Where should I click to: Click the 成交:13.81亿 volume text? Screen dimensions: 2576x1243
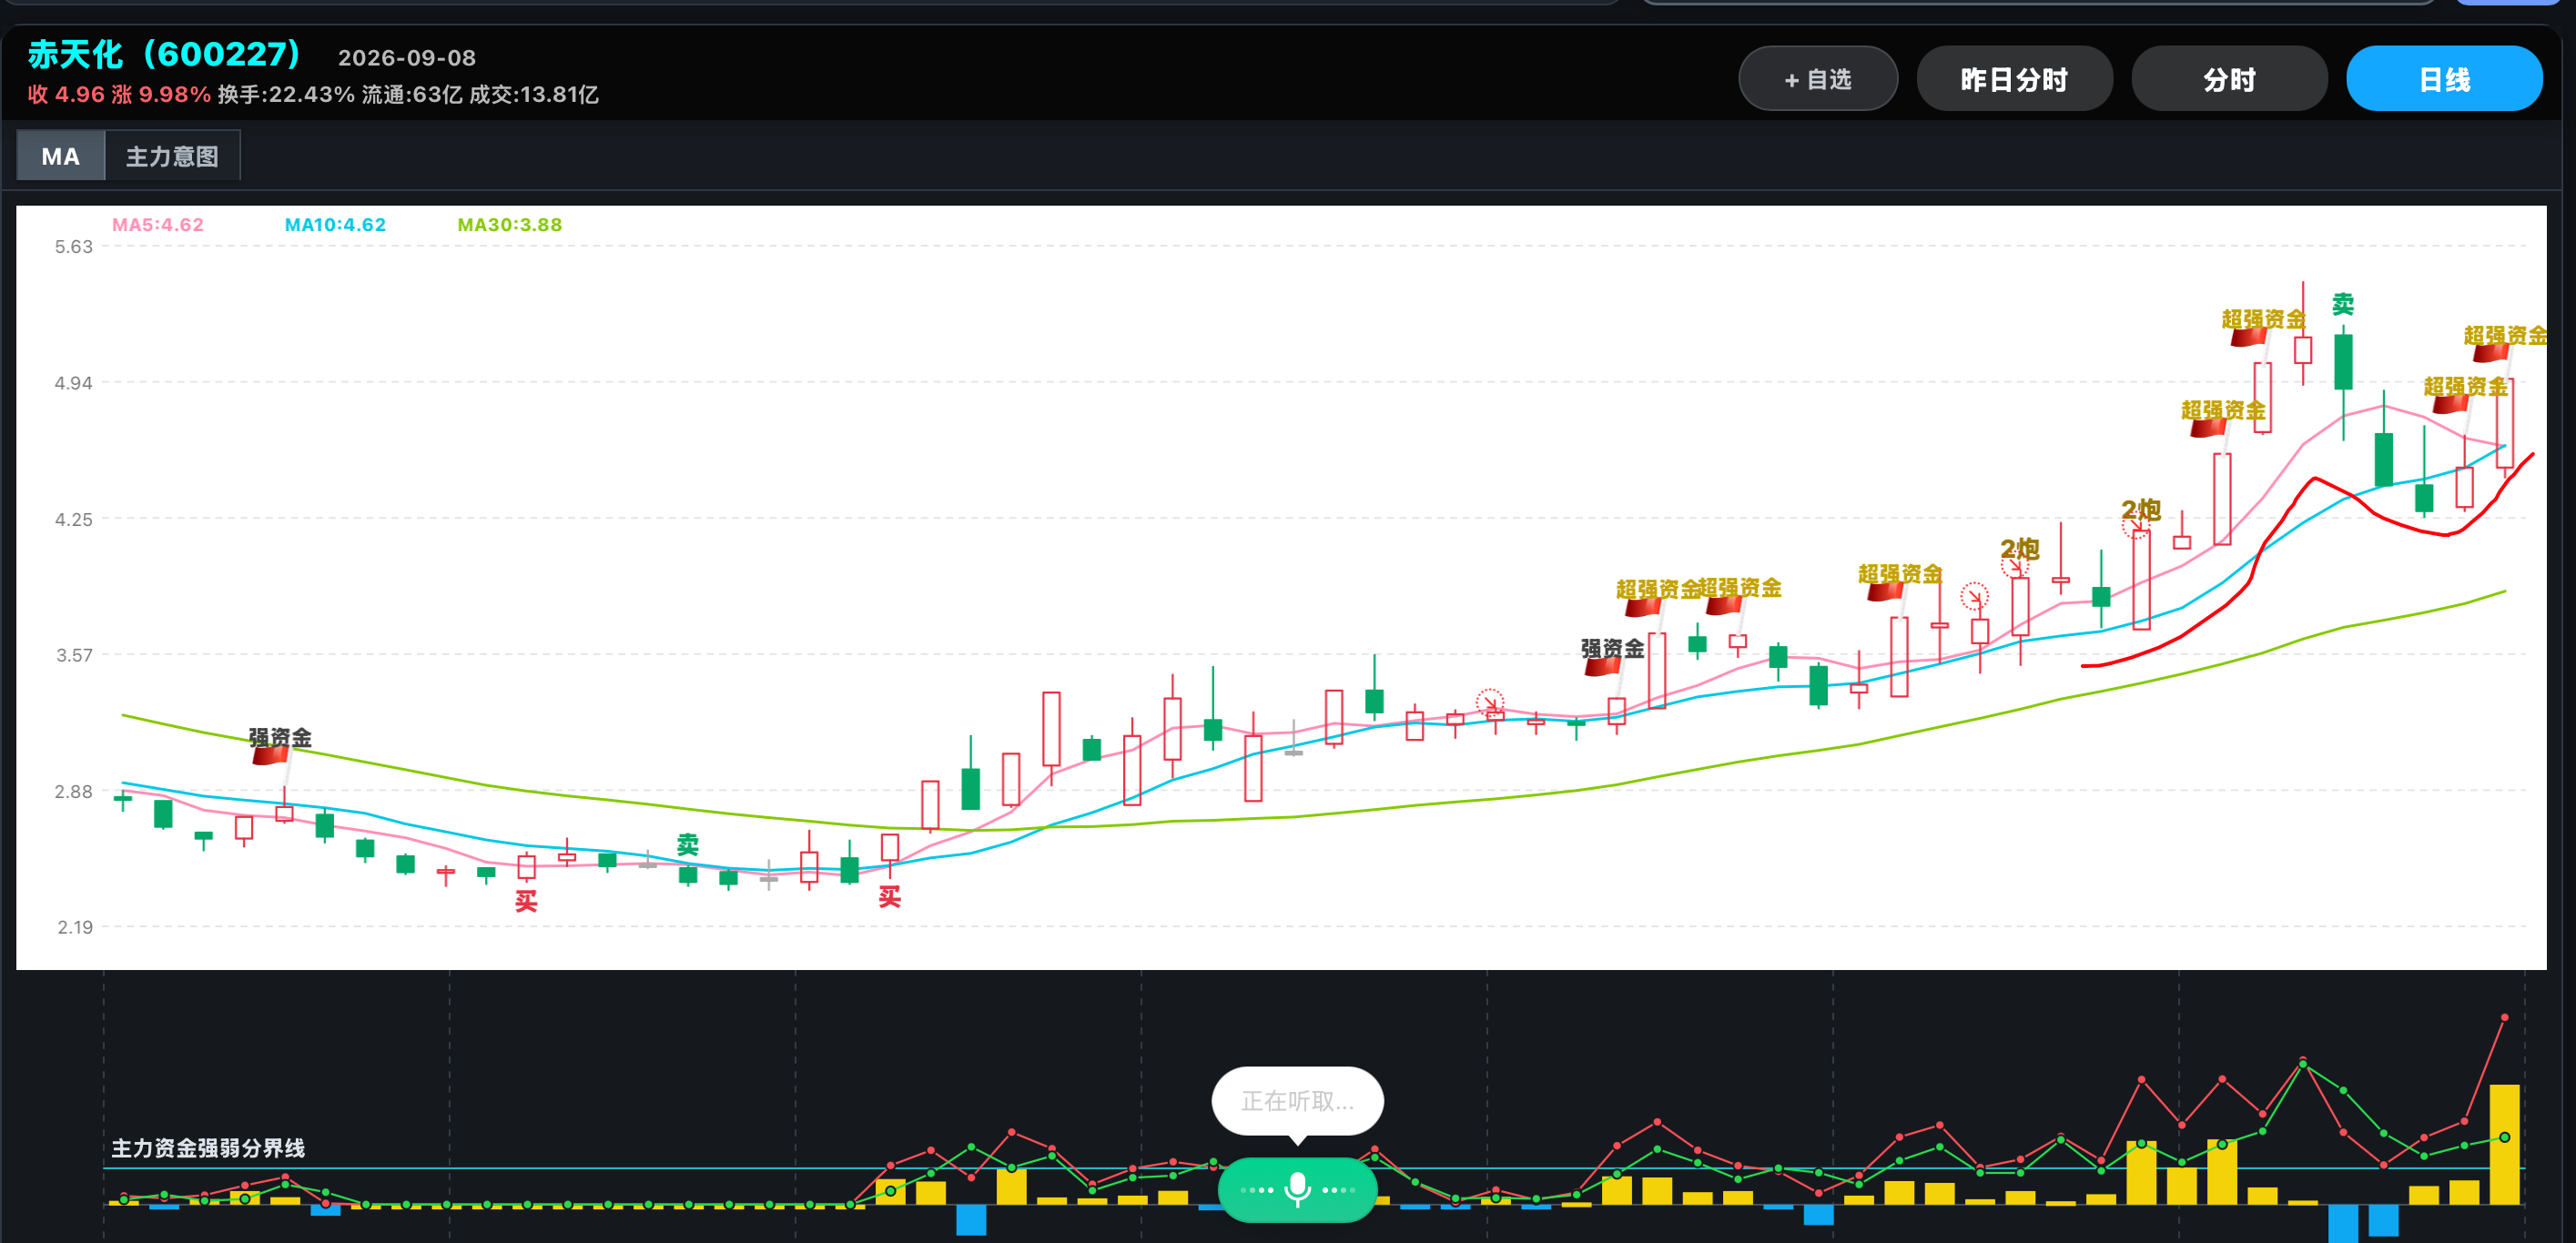(x=534, y=95)
